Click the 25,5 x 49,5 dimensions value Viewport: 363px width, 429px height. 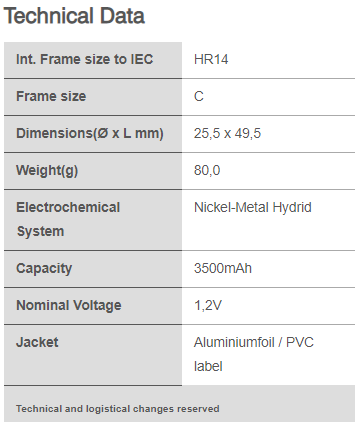click(227, 134)
